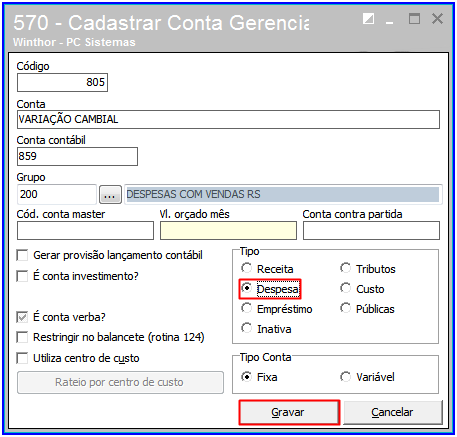Viewport: 457px width, 437px height.
Task: Click the Gravar button
Action: (289, 412)
